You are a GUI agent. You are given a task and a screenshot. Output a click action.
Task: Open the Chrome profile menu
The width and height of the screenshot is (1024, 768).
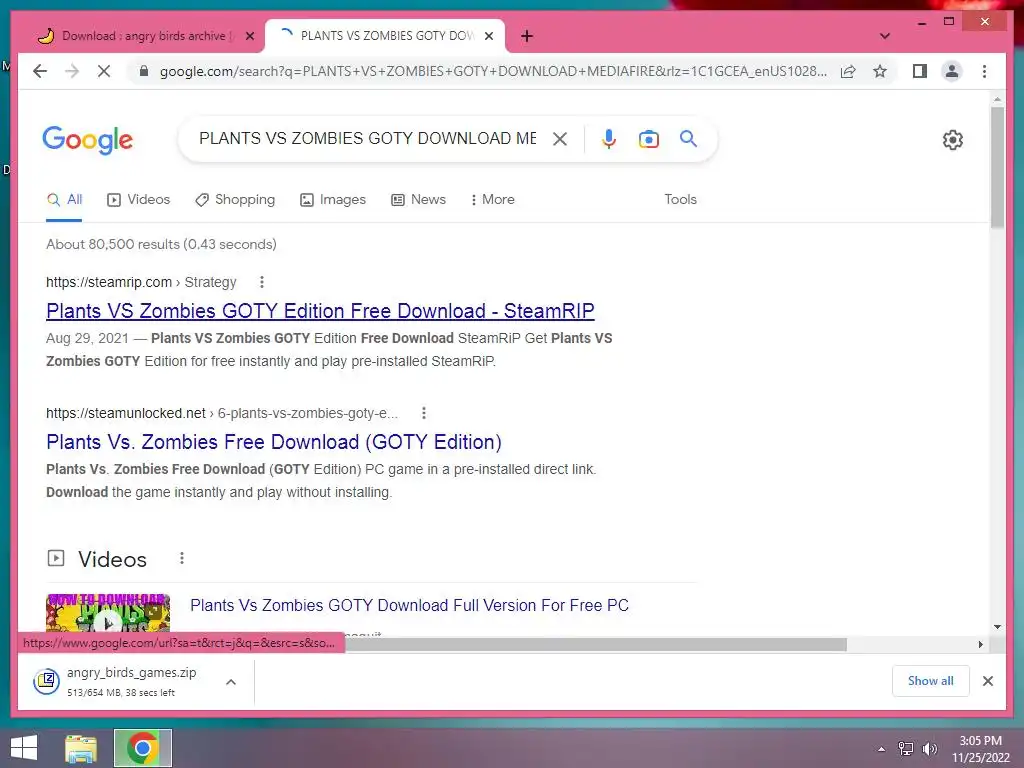pos(952,71)
